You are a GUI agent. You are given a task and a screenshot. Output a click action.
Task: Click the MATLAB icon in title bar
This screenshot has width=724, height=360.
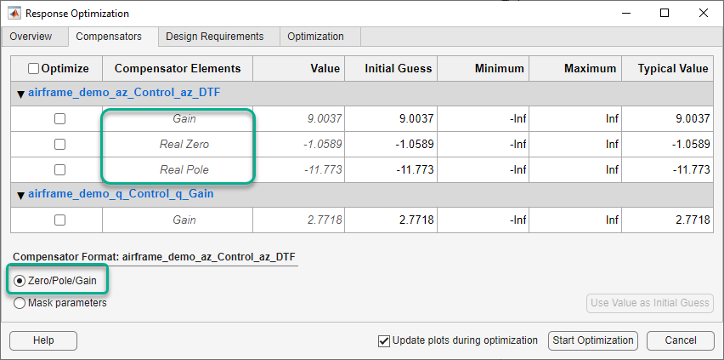coord(14,13)
